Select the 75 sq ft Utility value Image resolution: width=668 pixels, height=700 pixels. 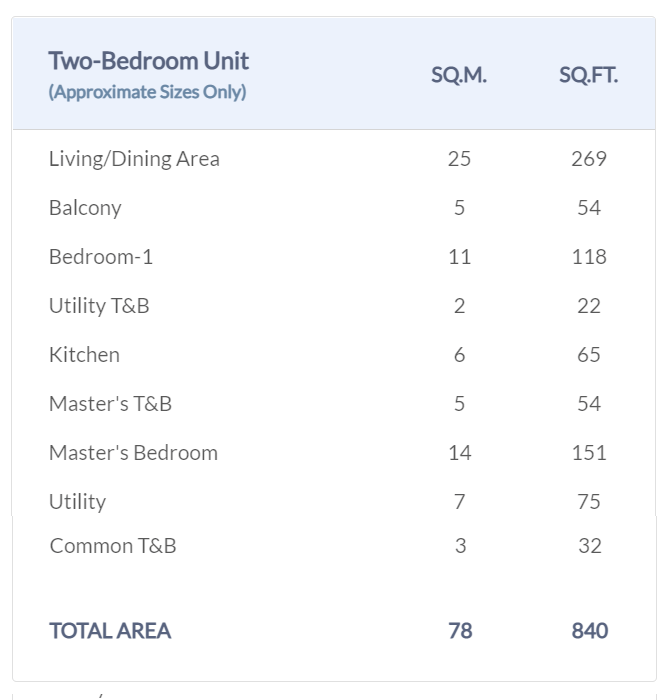coord(589,502)
